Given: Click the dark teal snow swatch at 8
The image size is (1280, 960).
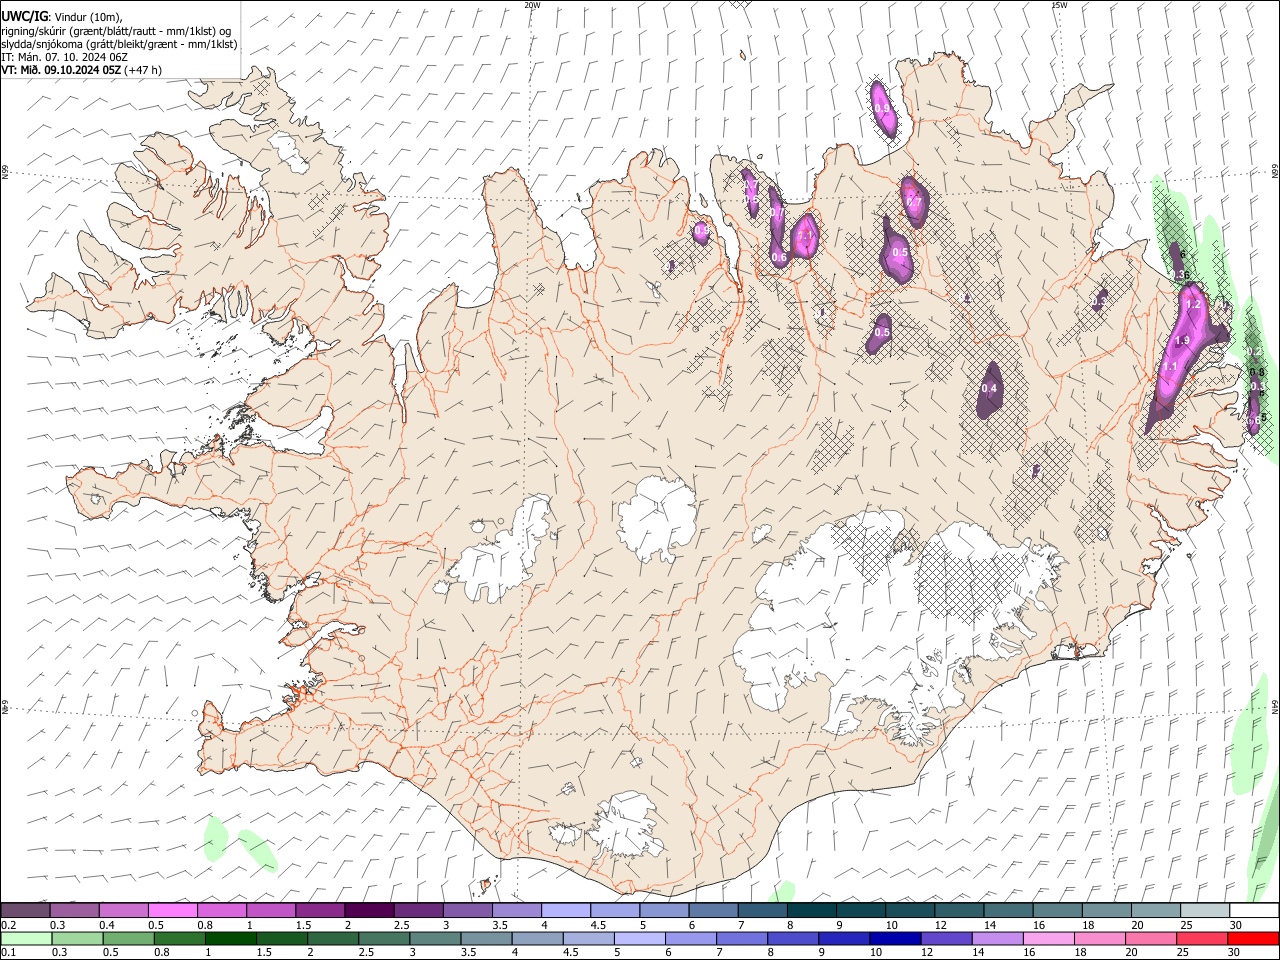Looking at the screenshot, I should (812, 910).
